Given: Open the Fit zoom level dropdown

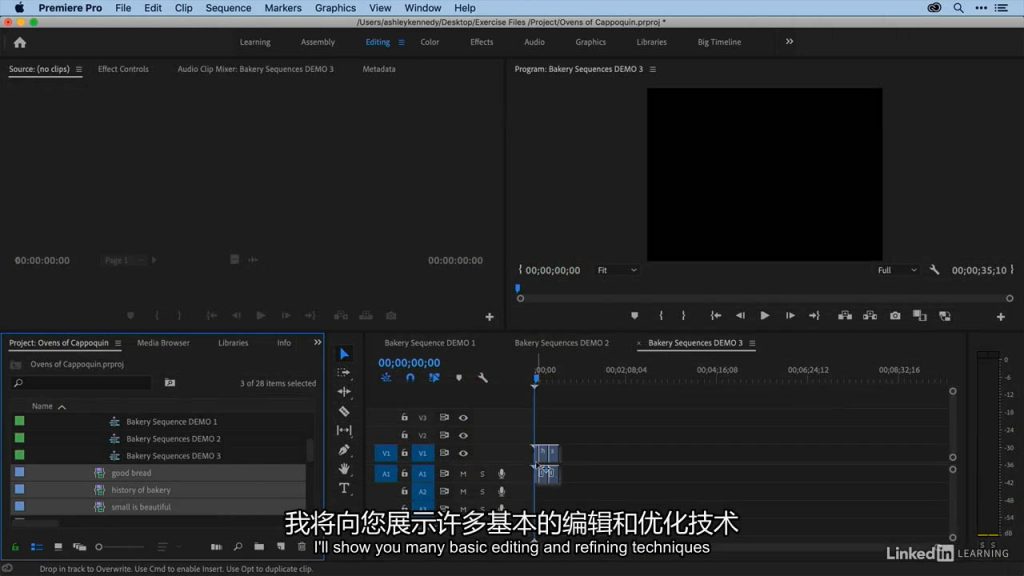Looking at the screenshot, I should pyautogui.click(x=616, y=270).
